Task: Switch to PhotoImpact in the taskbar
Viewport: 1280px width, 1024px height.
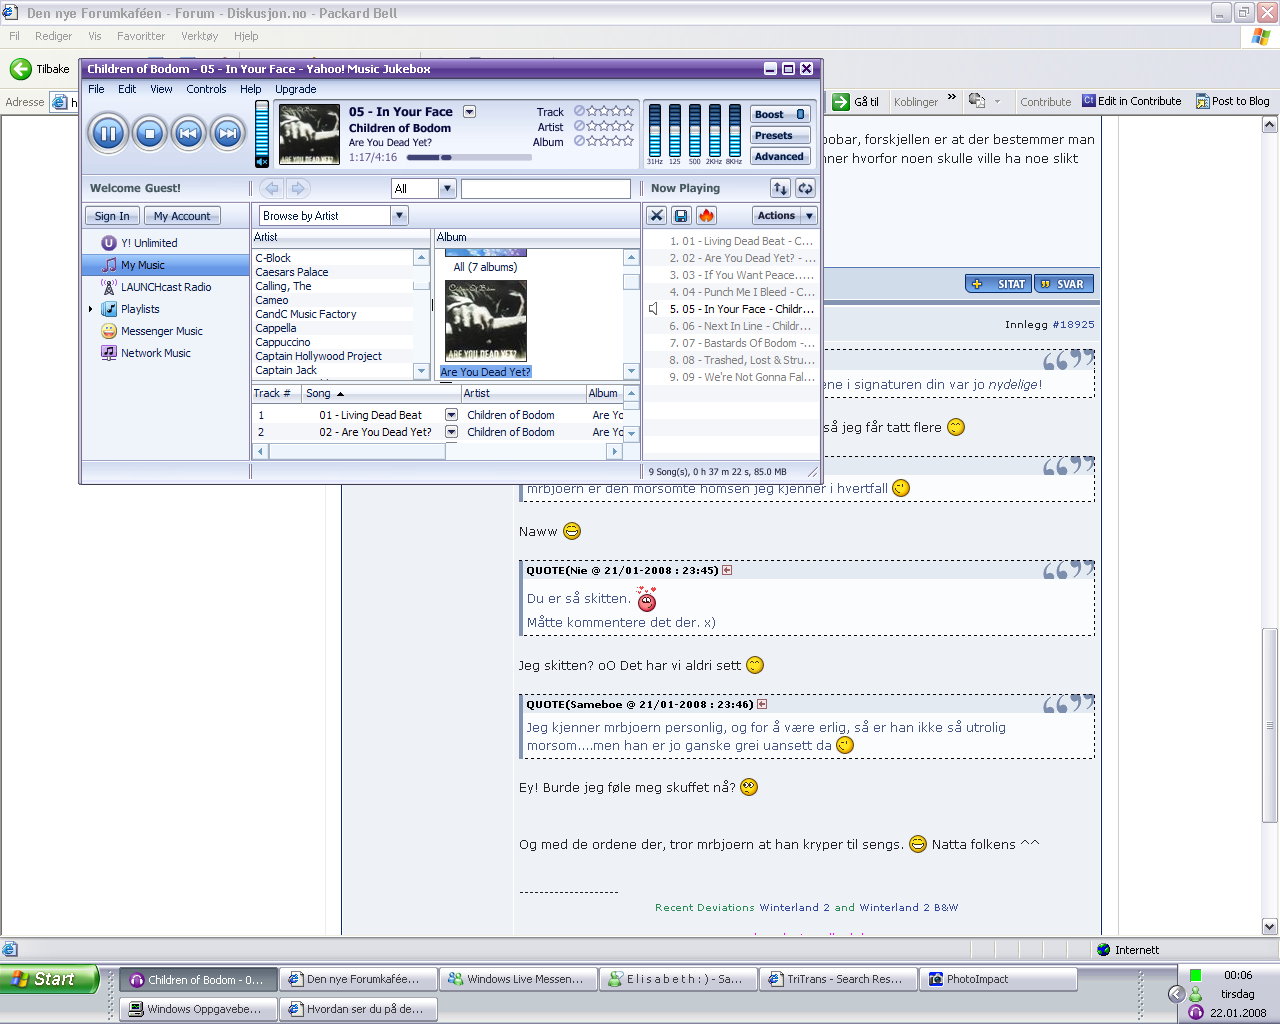Action: click(997, 979)
